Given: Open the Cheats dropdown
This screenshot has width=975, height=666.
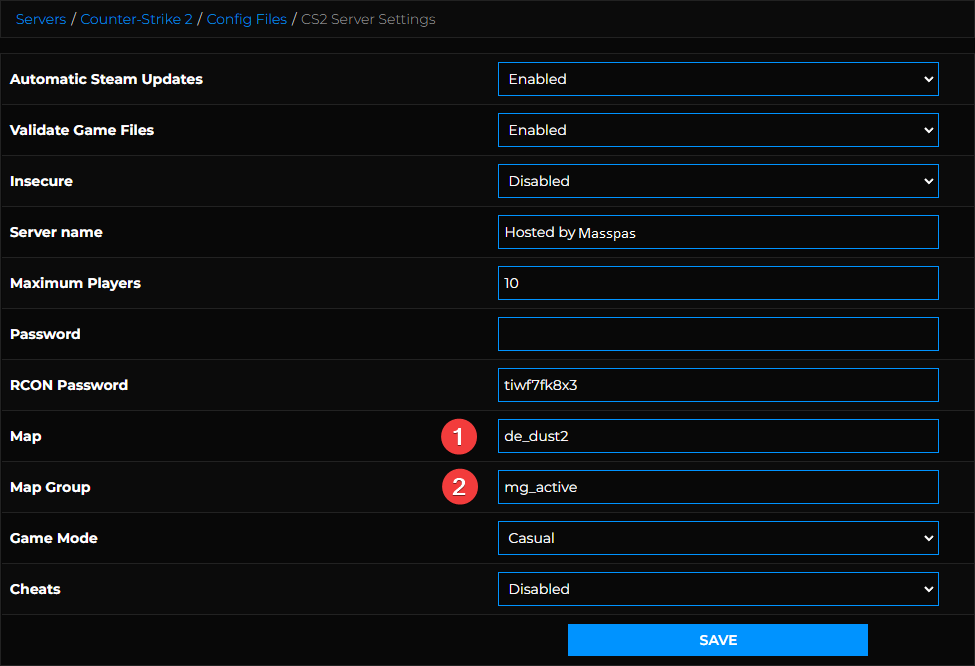Looking at the screenshot, I should [717, 589].
